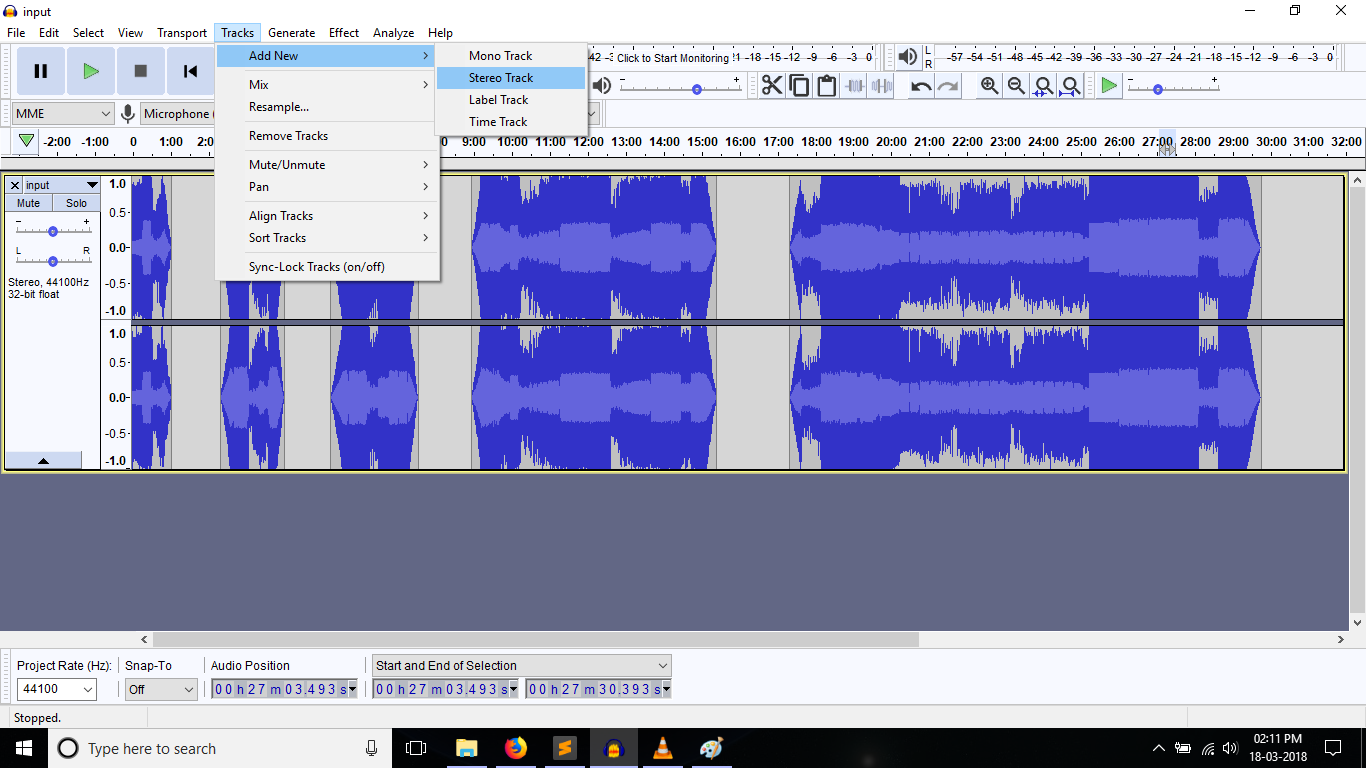Launch VLC from the taskbar

tap(662, 748)
